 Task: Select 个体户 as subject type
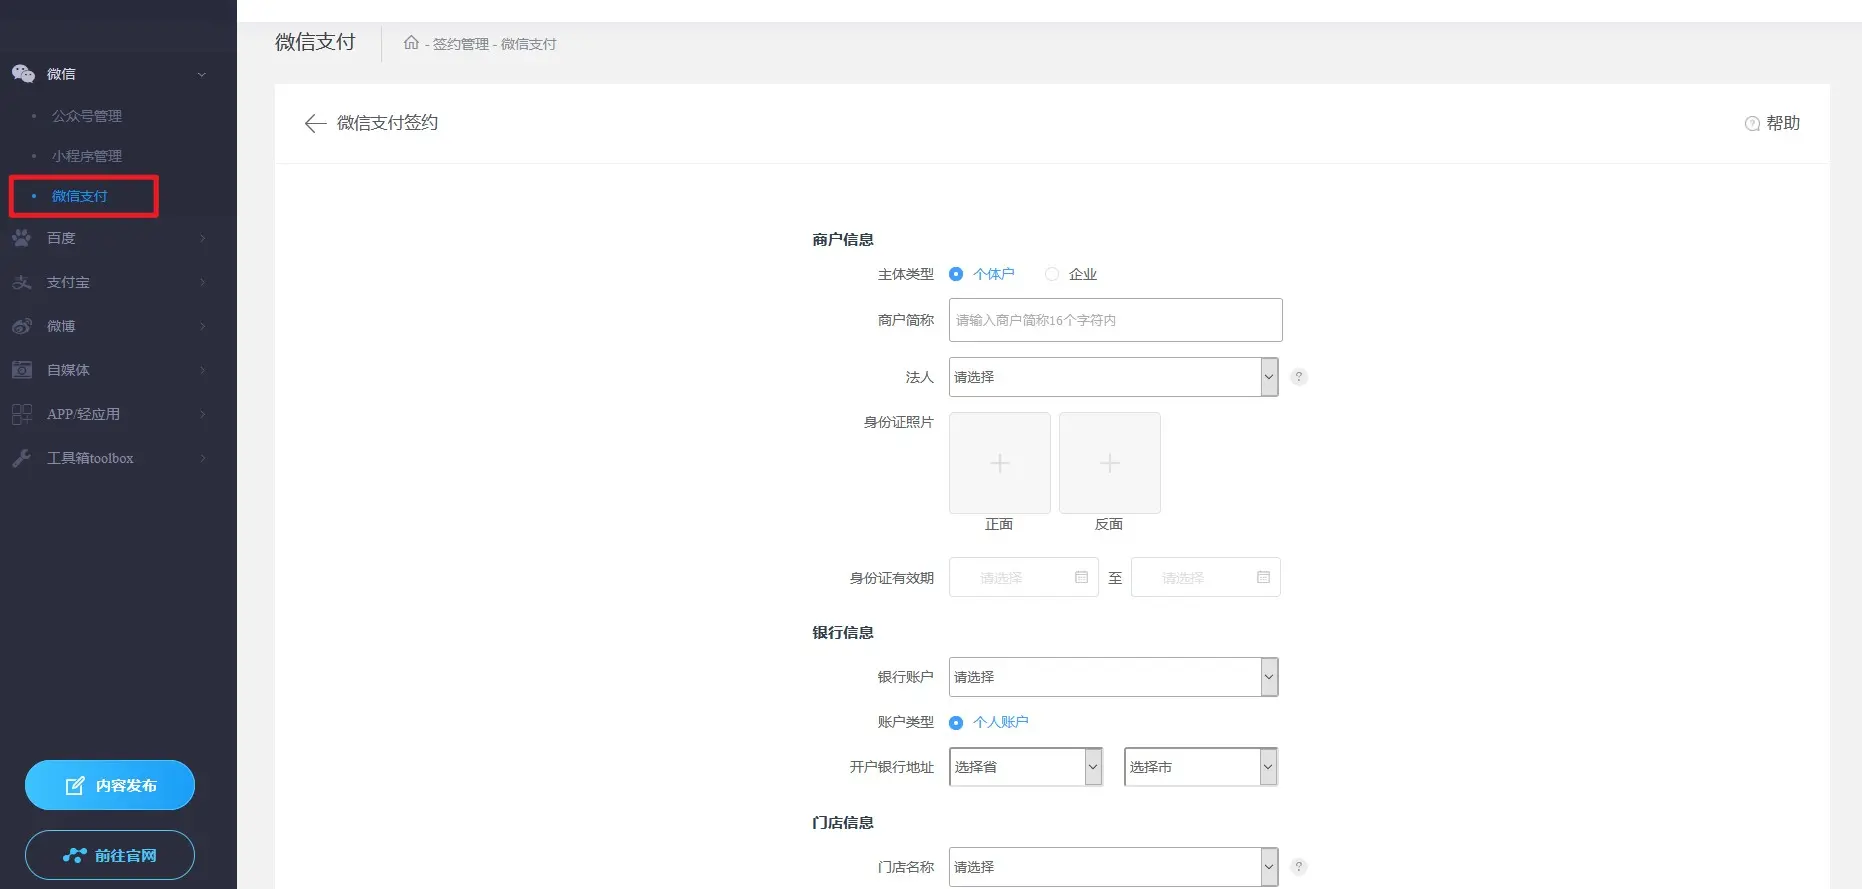956,274
